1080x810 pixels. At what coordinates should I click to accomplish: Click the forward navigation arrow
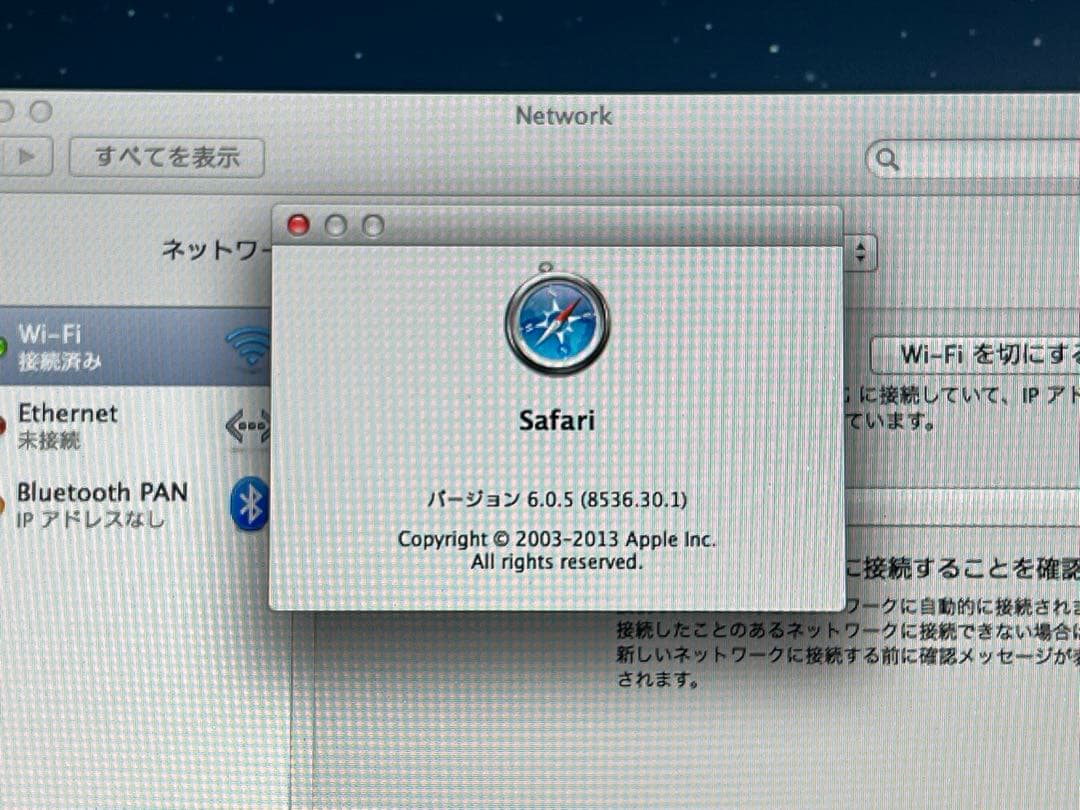(x=27, y=157)
